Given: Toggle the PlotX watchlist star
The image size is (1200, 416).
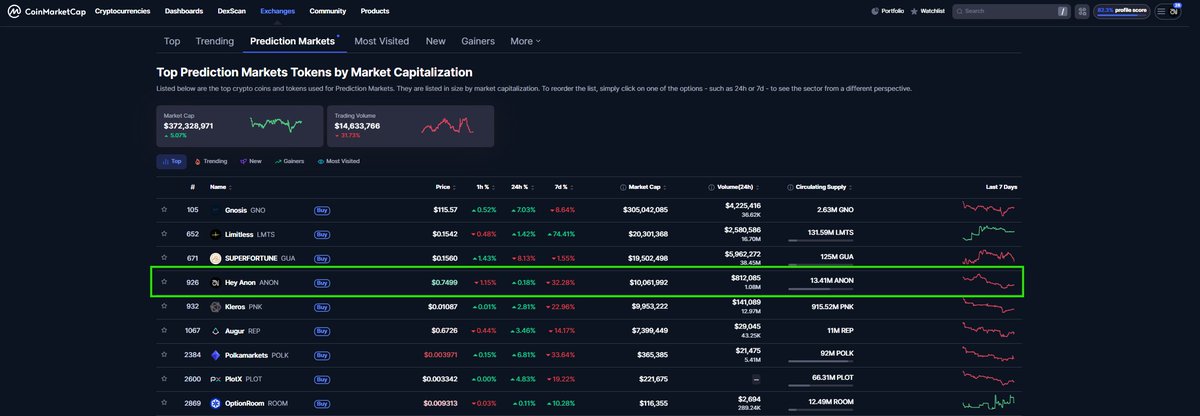Looking at the screenshot, I should click(x=164, y=379).
